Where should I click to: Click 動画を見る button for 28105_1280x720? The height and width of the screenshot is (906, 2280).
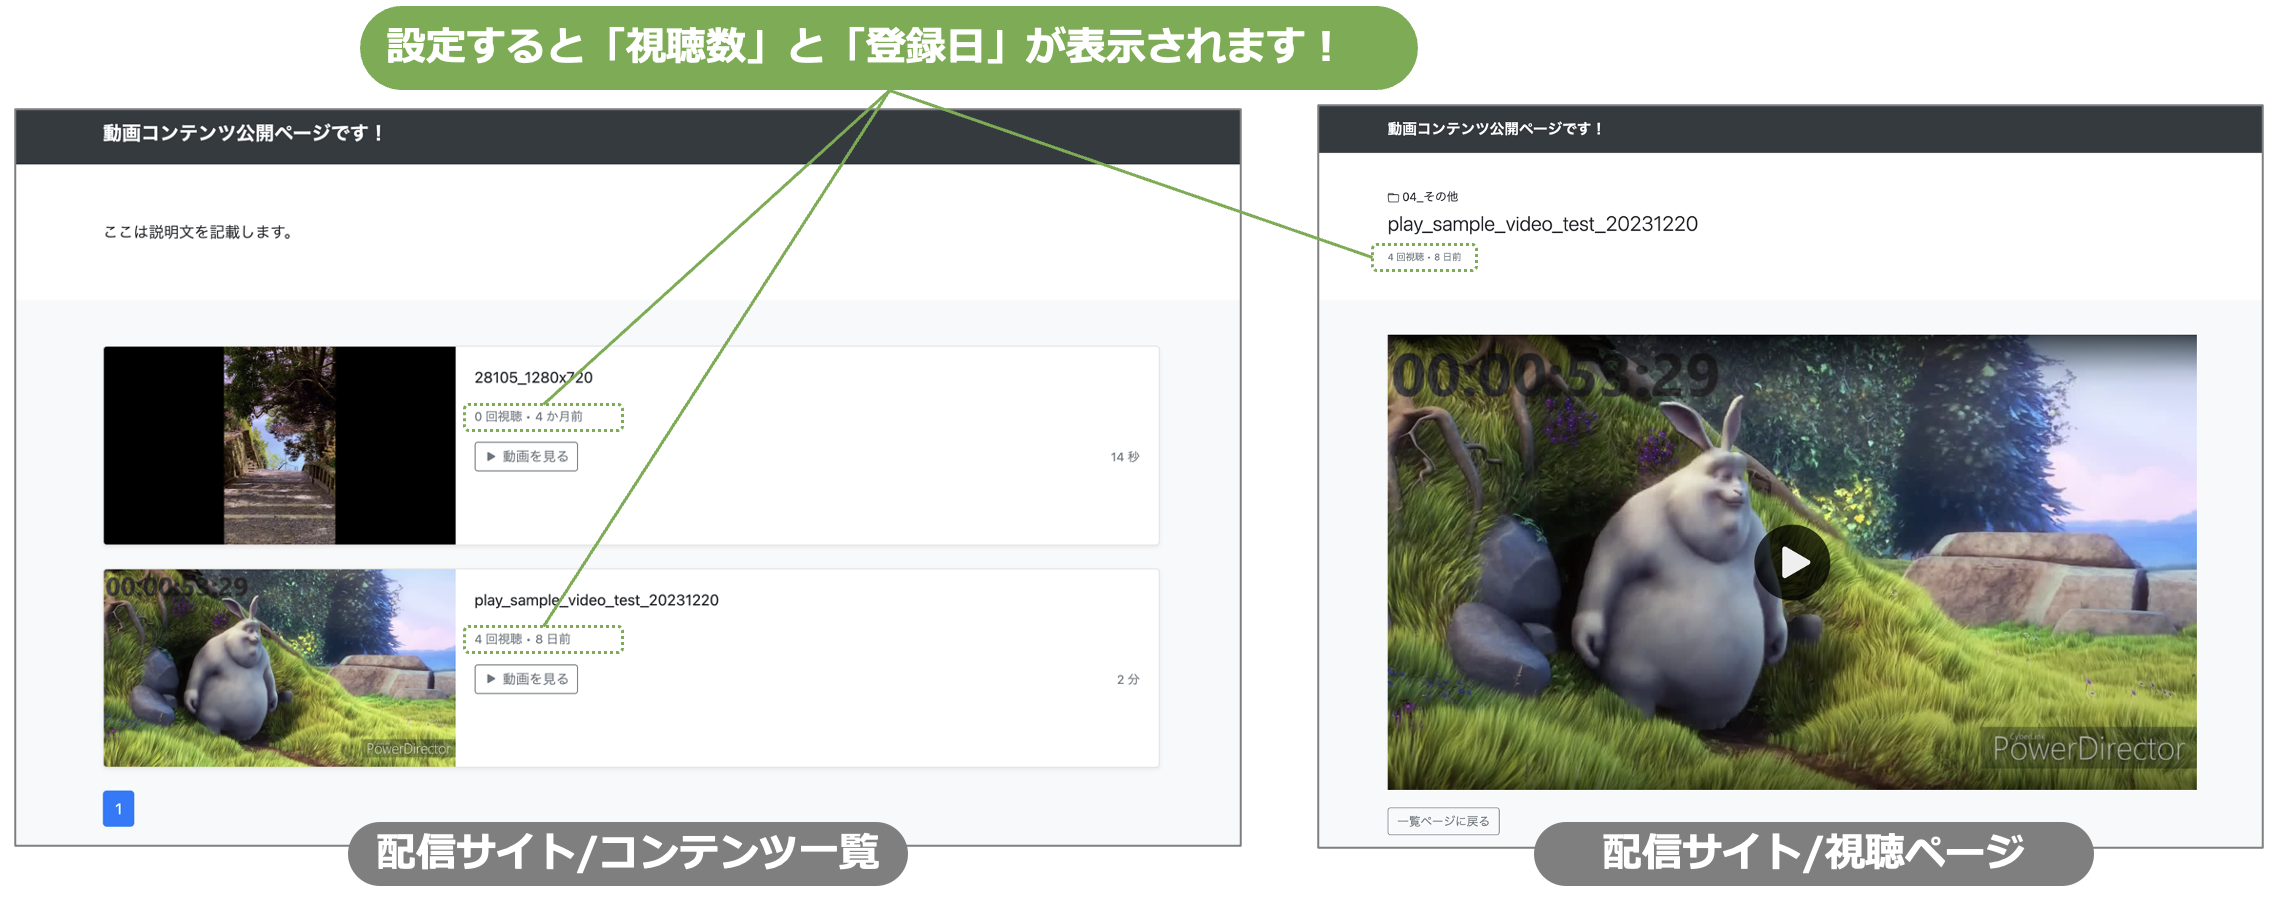tap(526, 456)
